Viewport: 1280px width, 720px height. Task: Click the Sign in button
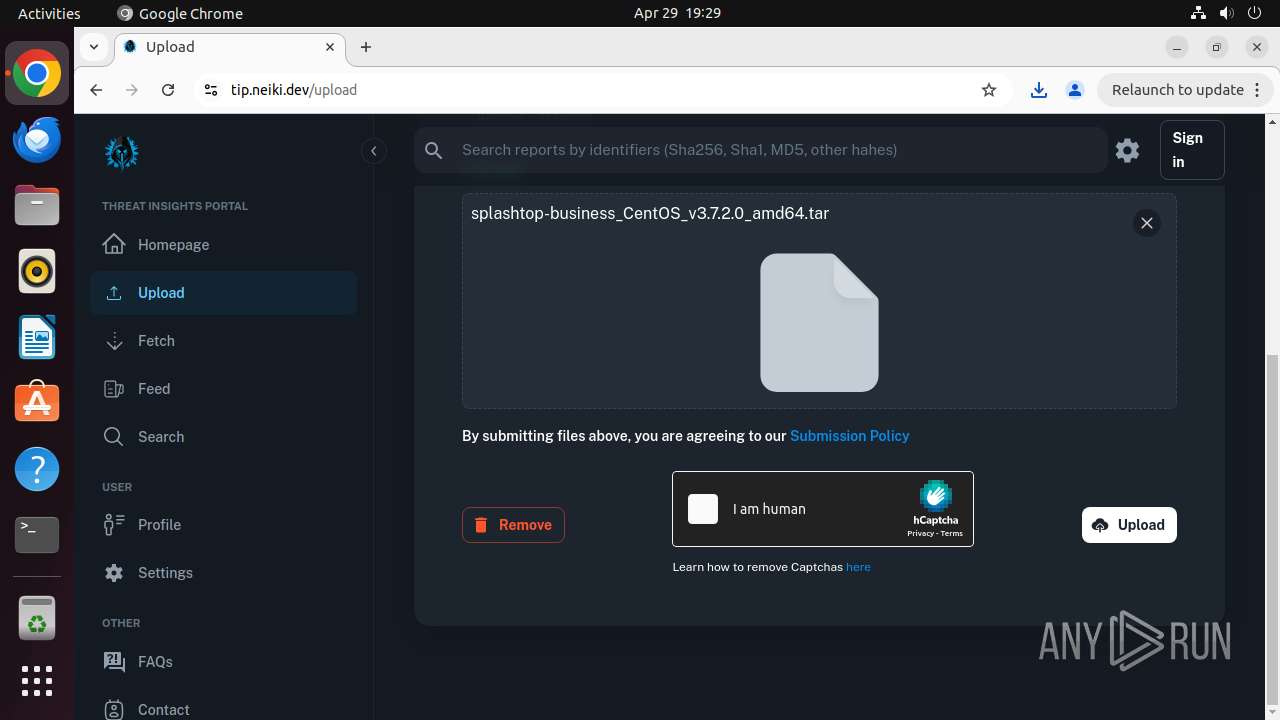point(1192,150)
